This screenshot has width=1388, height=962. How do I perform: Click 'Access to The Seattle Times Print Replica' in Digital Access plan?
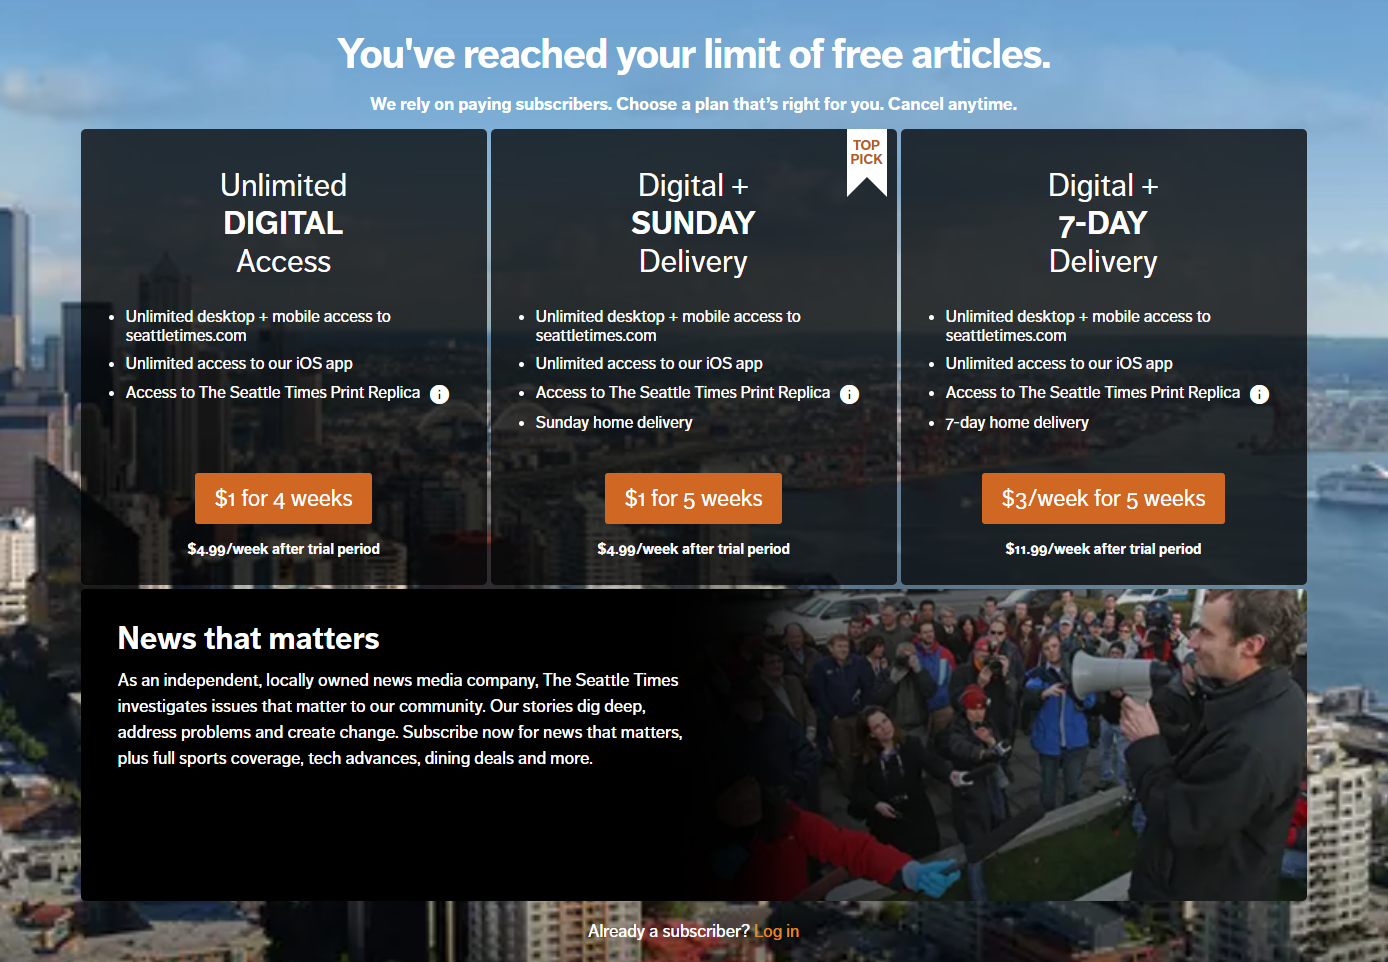click(x=273, y=392)
